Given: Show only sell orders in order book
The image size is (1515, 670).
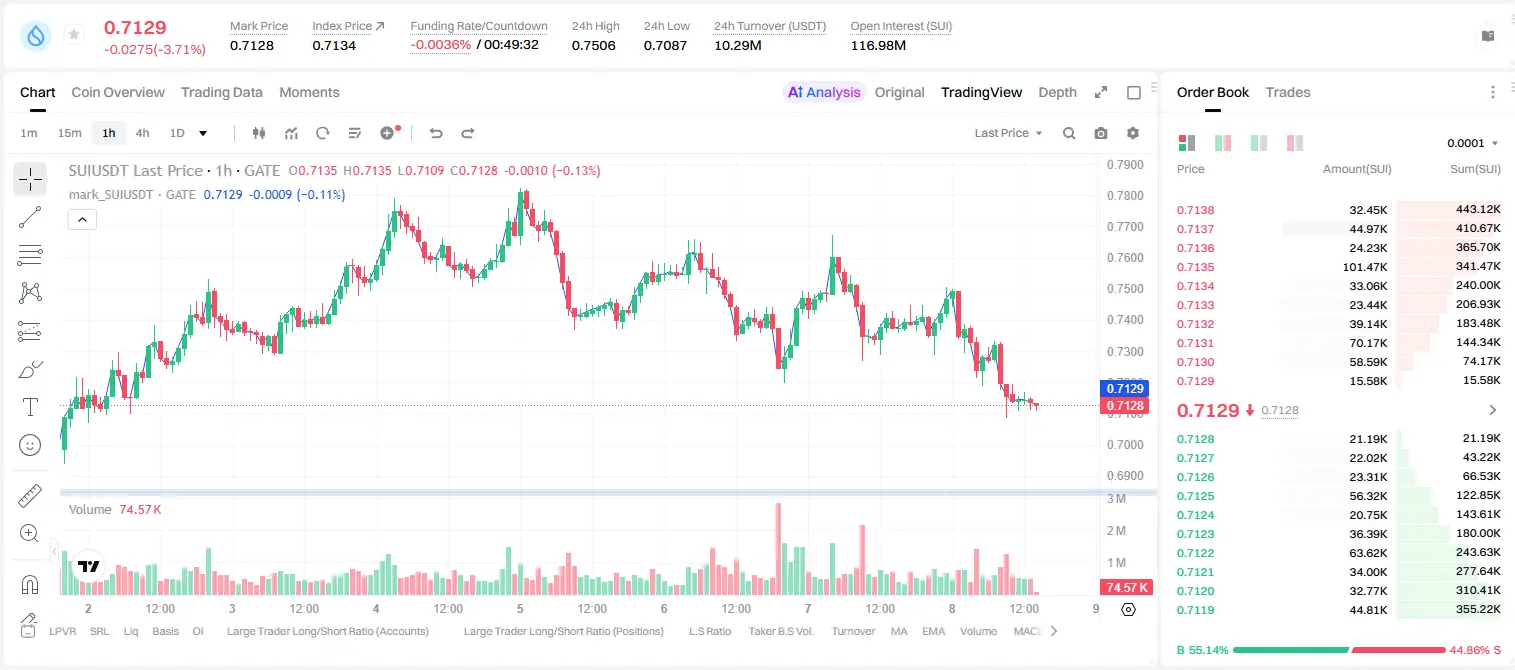Looking at the screenshot, I should (x=1295, y=143).
